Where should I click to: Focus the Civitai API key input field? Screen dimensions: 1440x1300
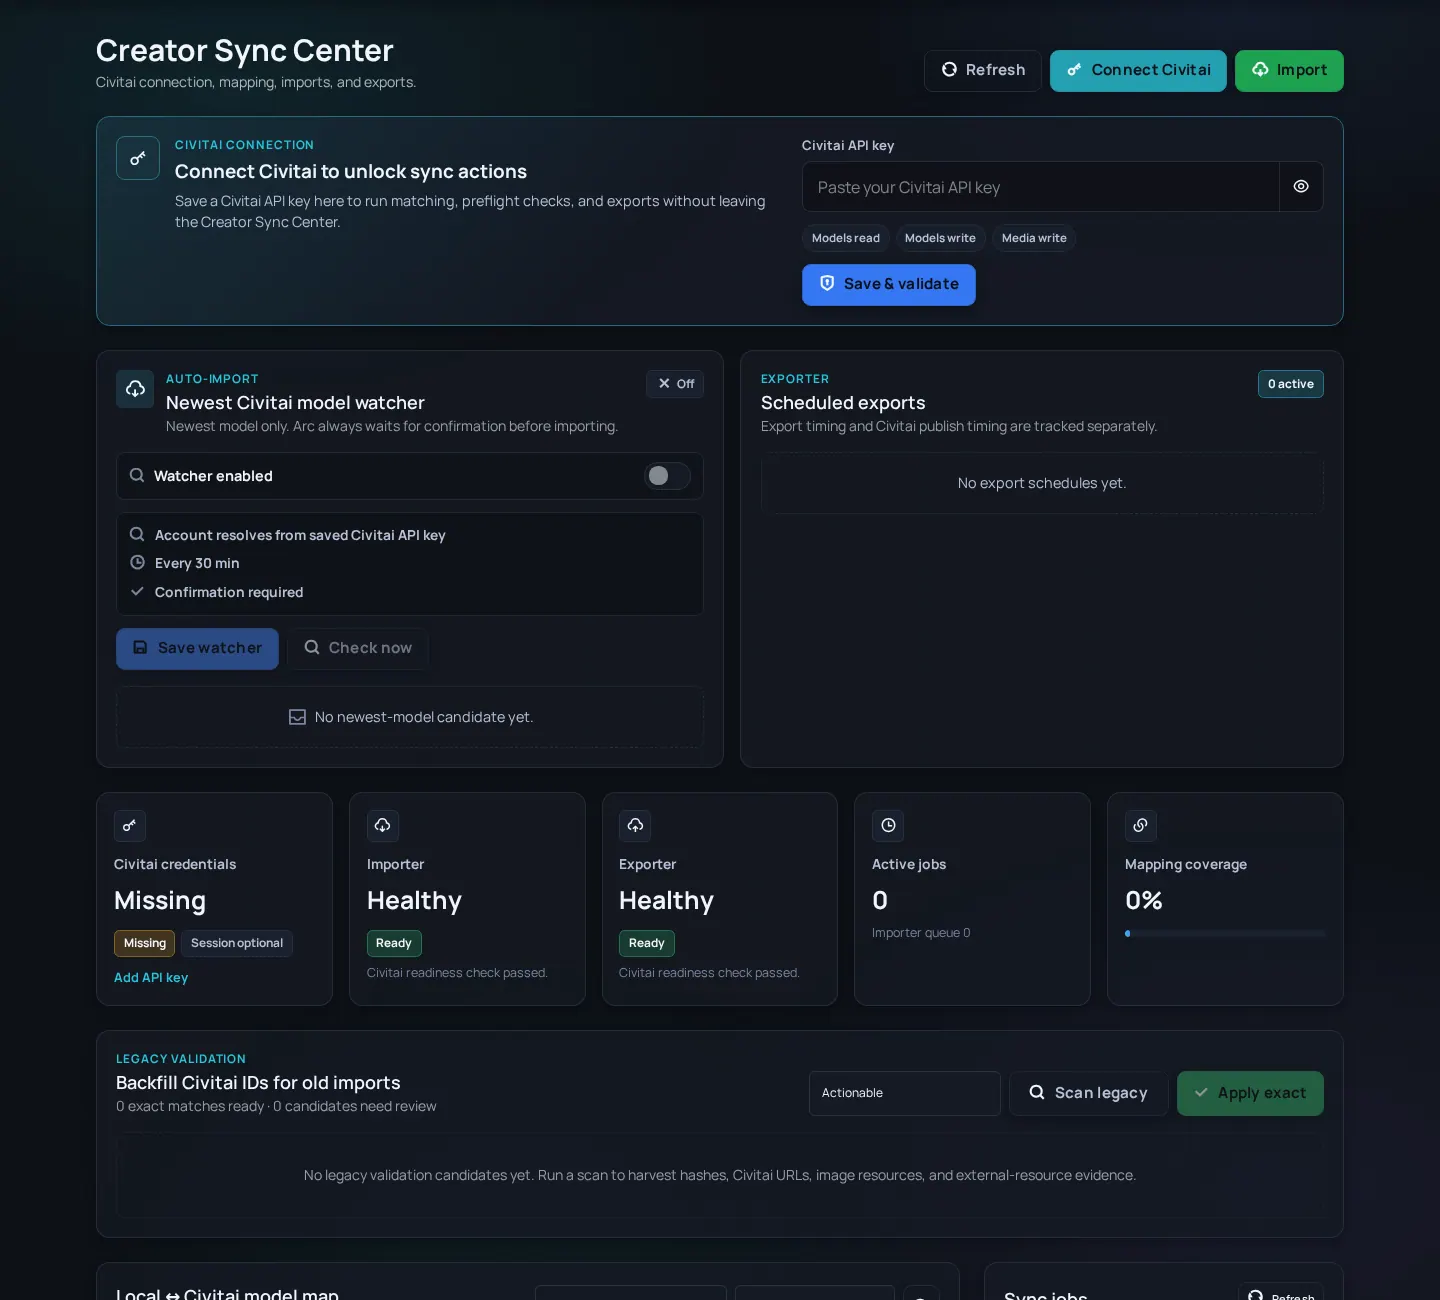(1040, 187)
